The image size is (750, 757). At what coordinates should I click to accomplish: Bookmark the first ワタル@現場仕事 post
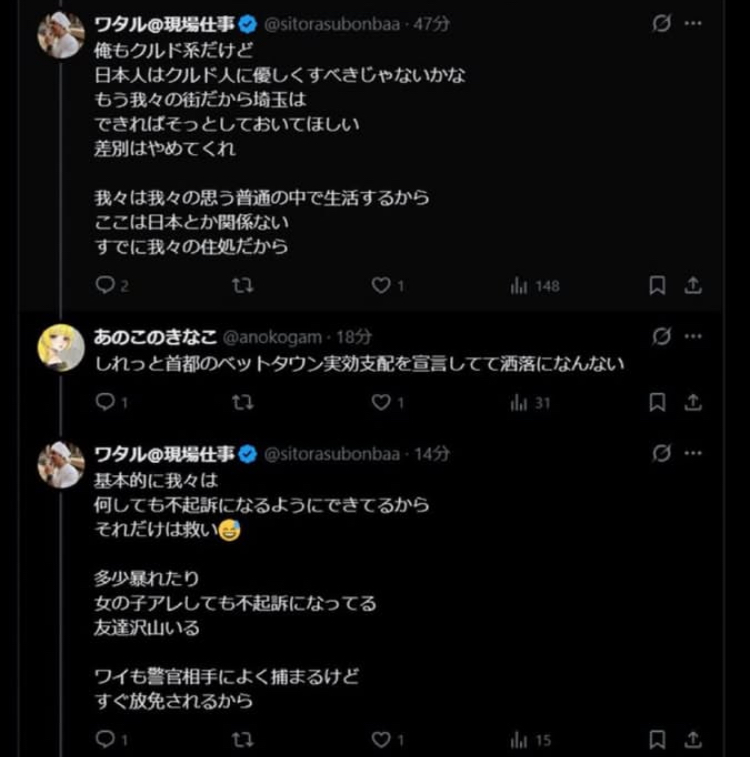657,286
